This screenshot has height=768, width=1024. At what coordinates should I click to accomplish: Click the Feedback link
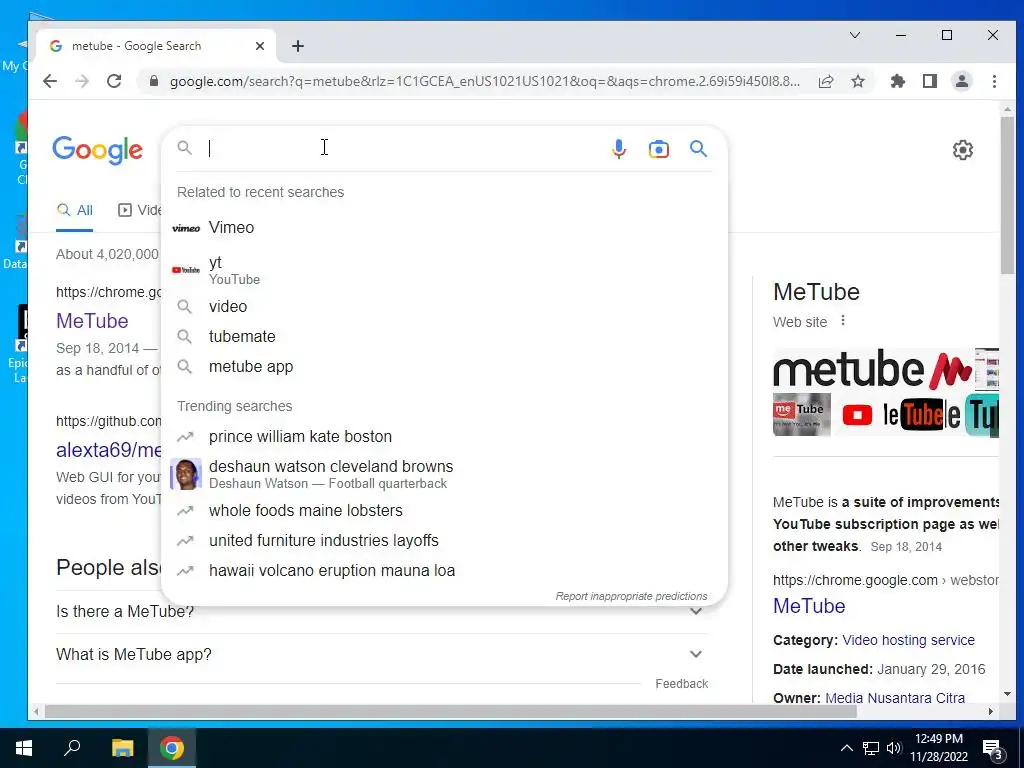pos(681,684)
